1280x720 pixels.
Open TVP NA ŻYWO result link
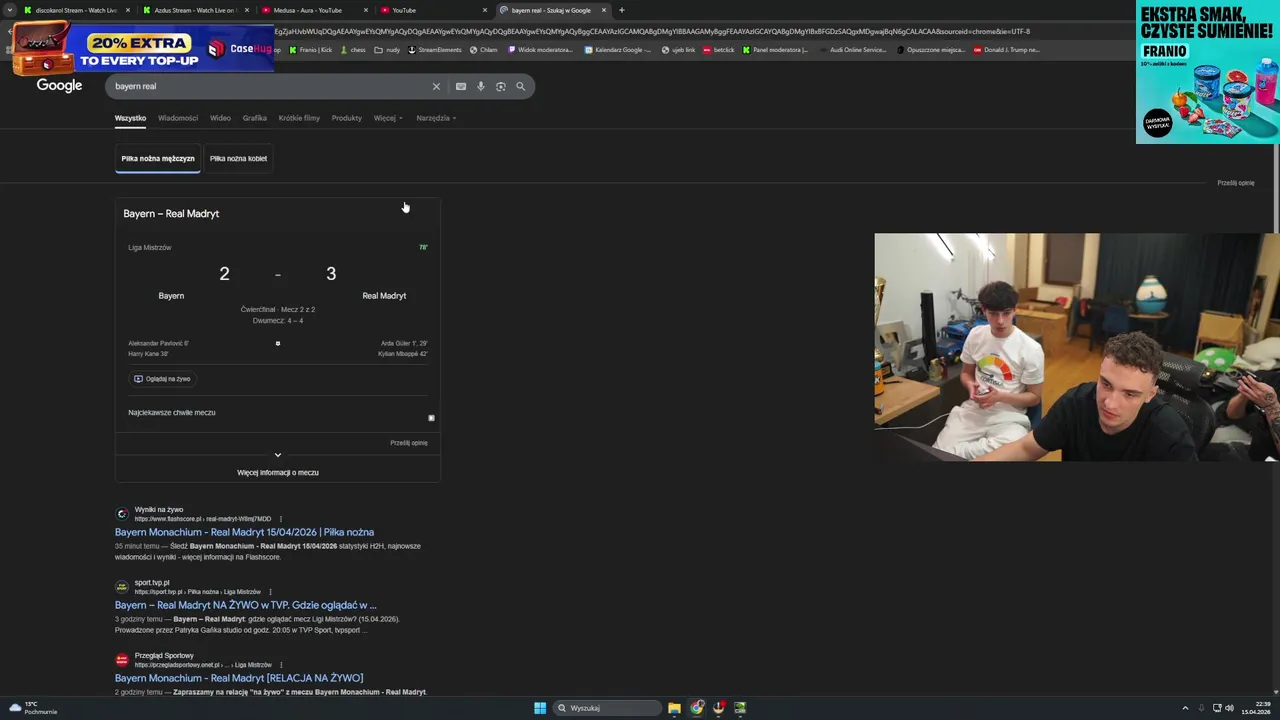[x=245, y=605]
